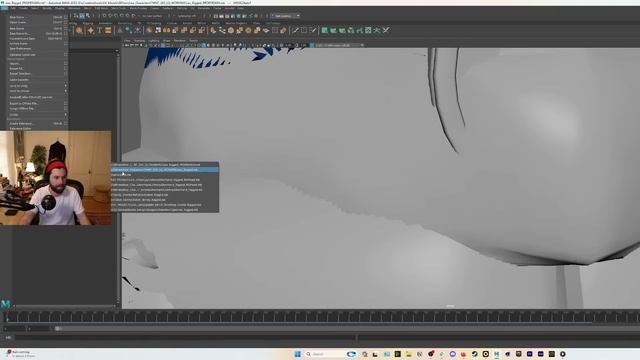Select the Type (T) text tool on shelf
The image size is (640, 360).
99,30
